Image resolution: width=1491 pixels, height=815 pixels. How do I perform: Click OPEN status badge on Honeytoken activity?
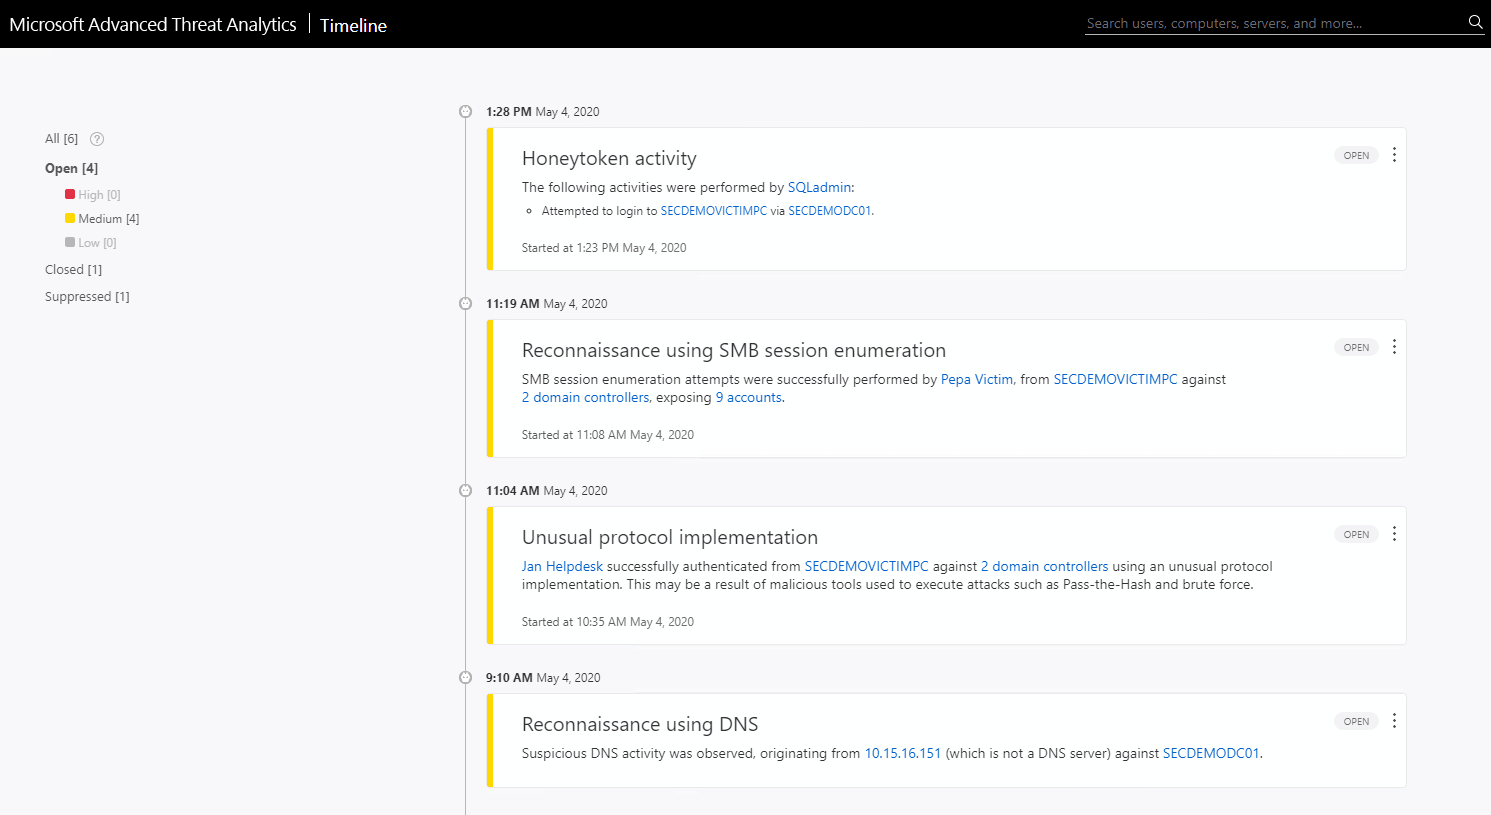tap(1356, 155)
